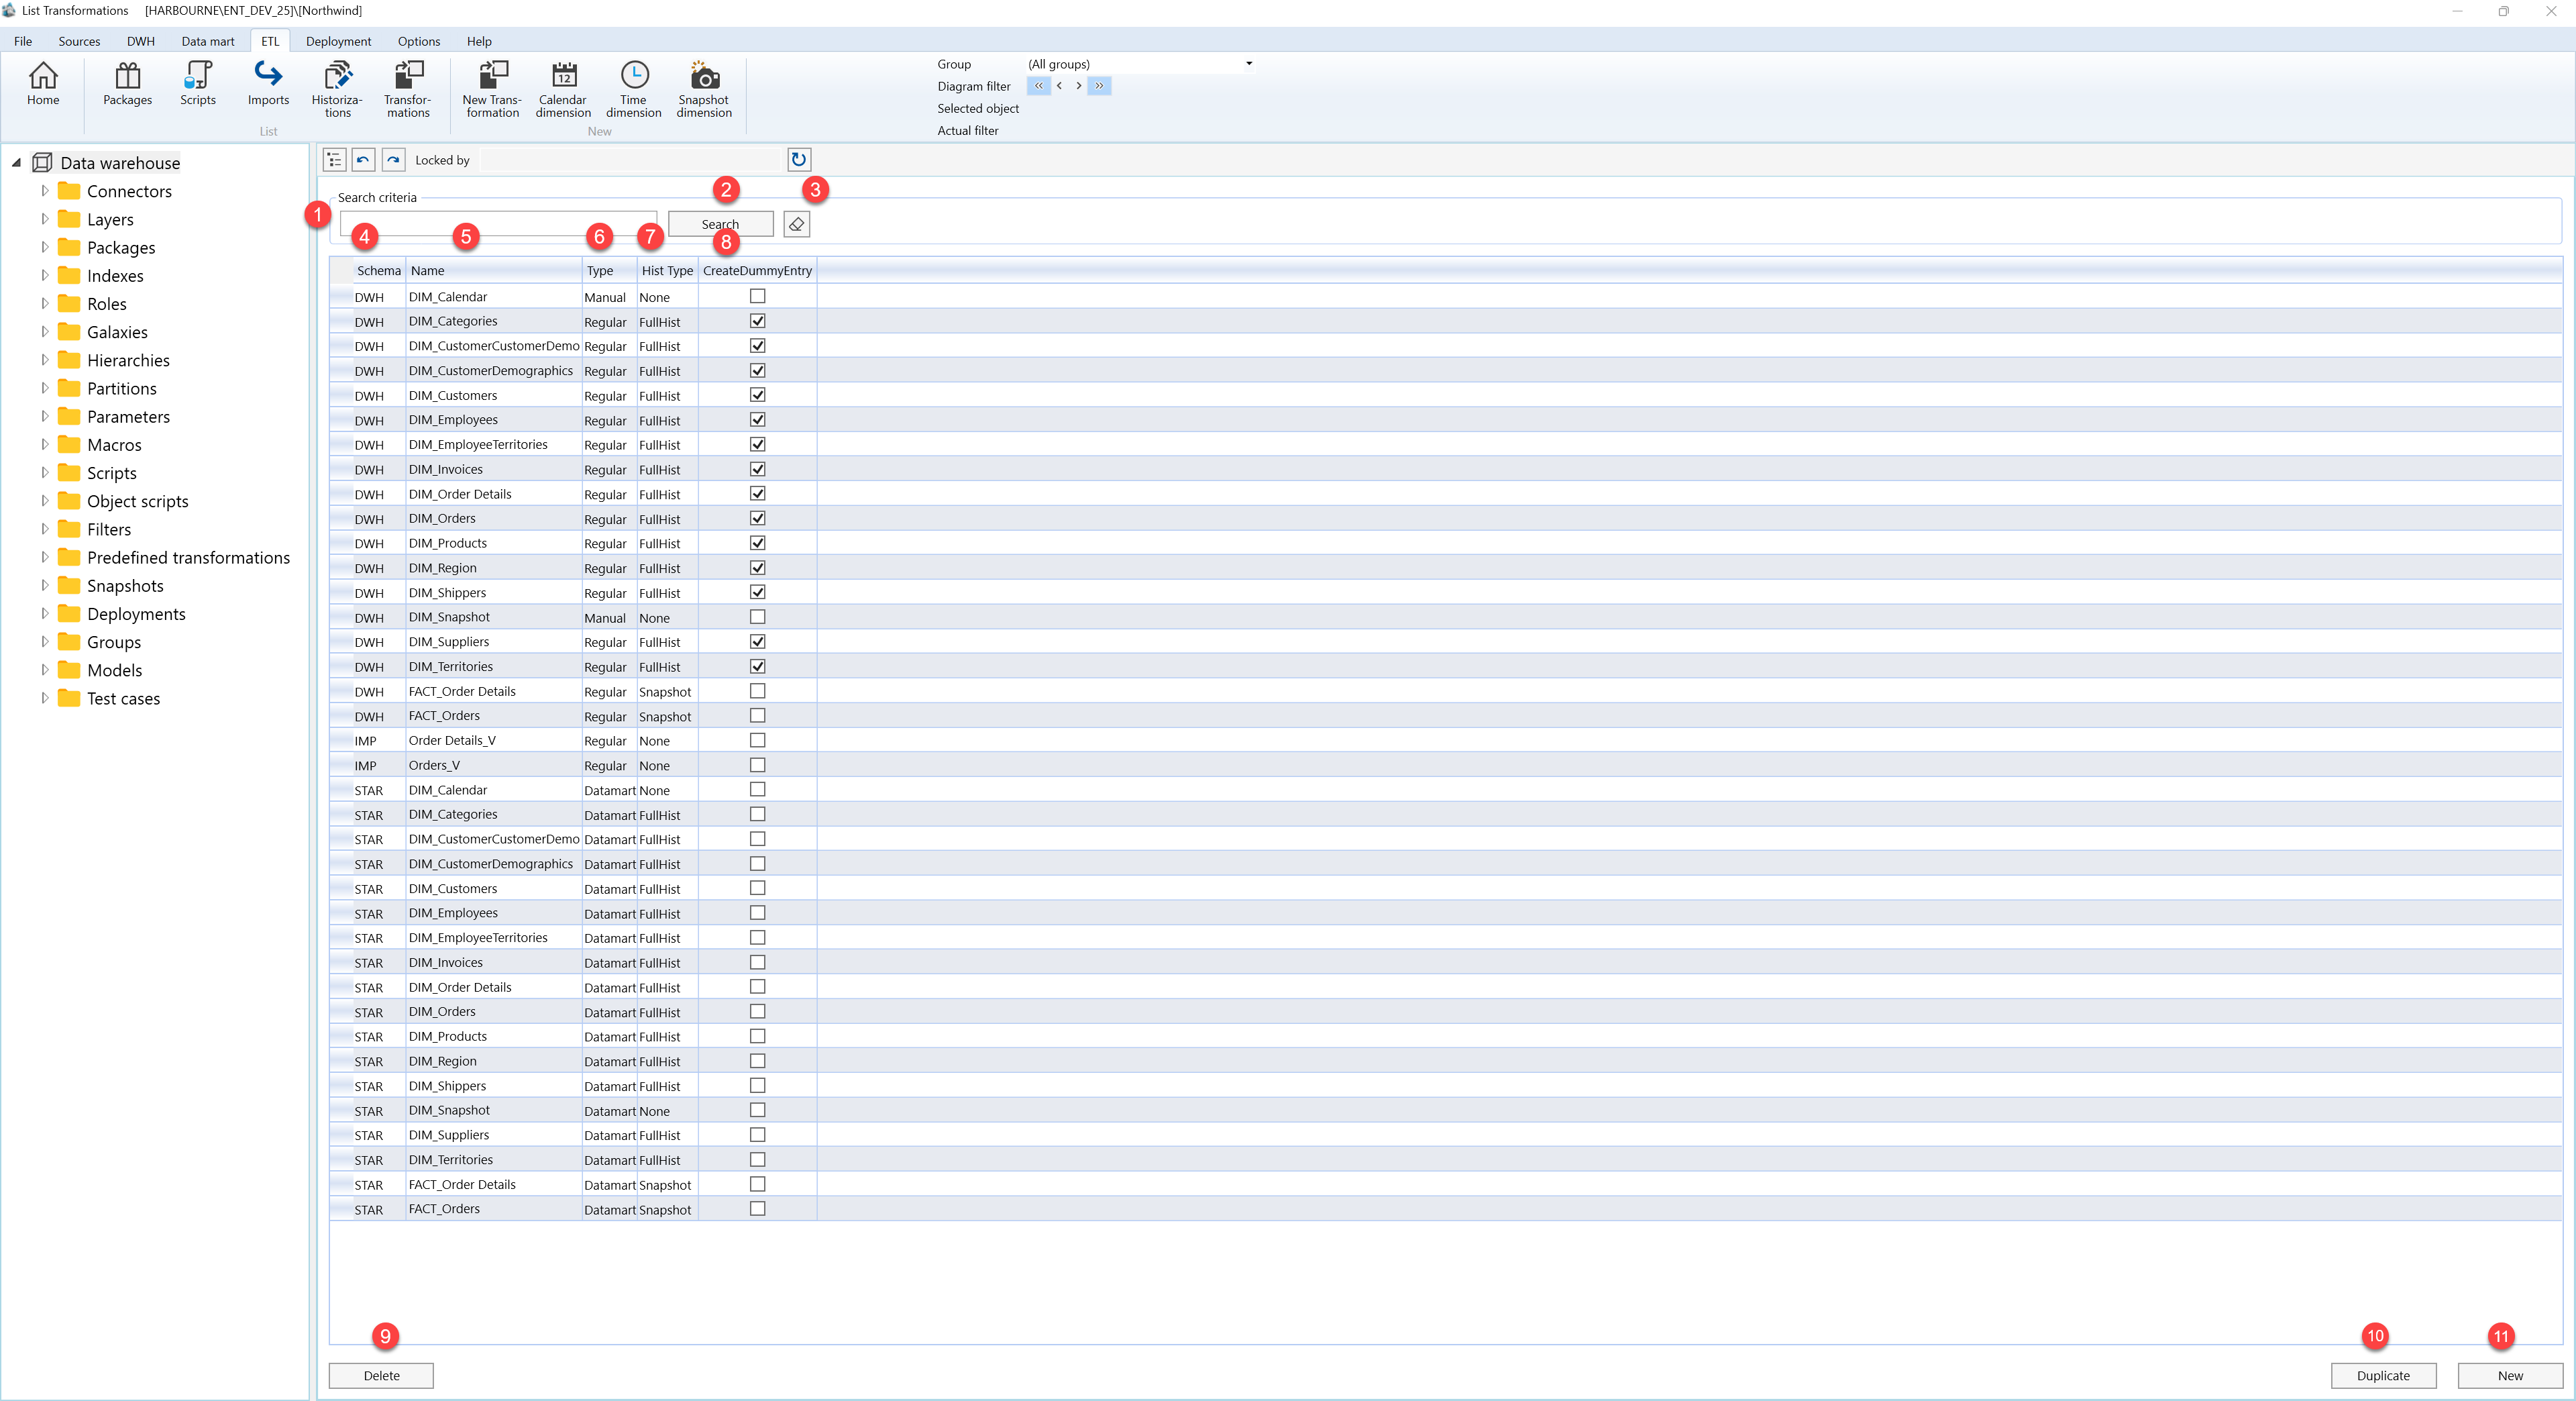Click the Models folder icon
Screen dimensions: 2576x1401
click(x=69, y=670)
